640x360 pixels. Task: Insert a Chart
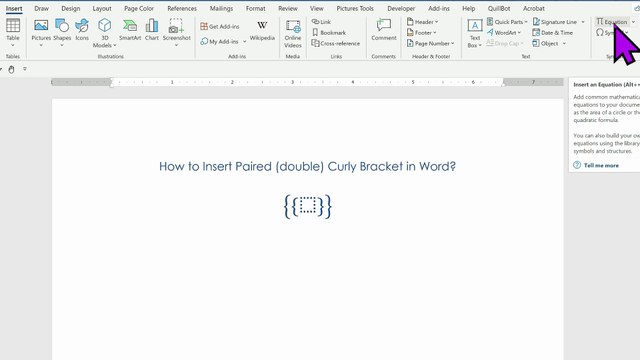pyautogui.click(x=151, y=30)
